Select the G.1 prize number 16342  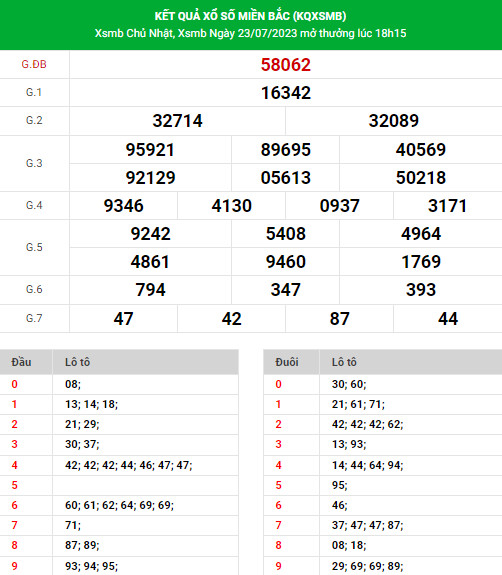[x=286, y=93]
